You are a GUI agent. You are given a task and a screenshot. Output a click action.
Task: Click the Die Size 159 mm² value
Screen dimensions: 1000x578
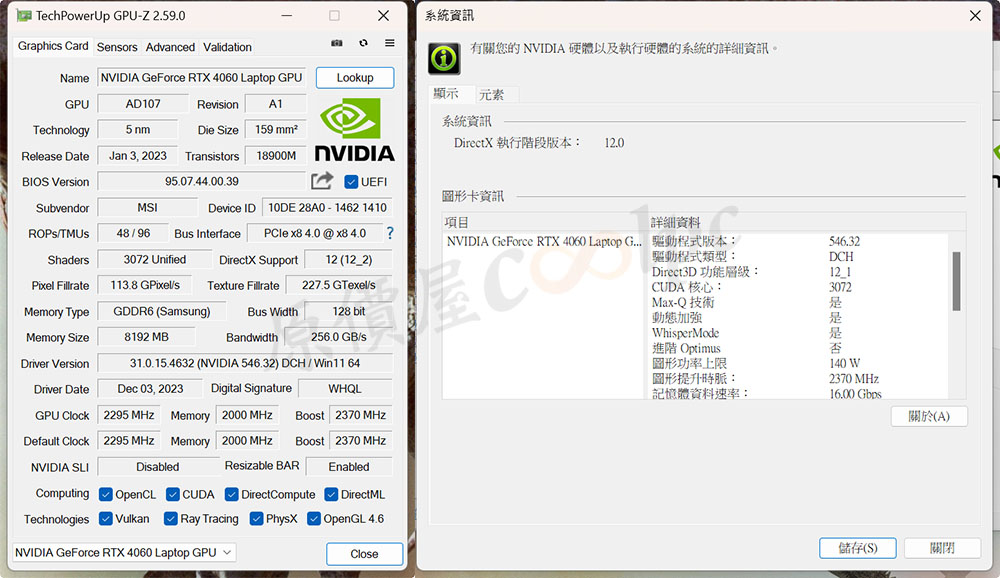[x=276, y=130]
